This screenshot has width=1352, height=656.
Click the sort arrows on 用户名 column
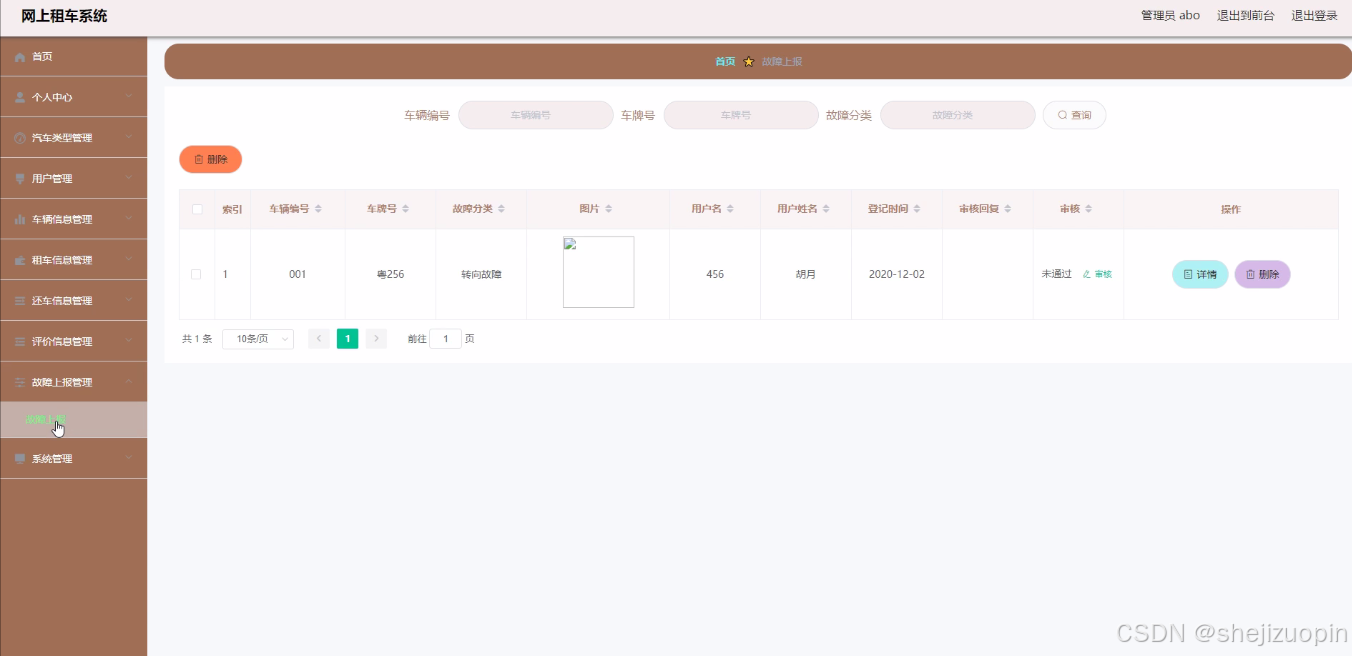(x=730, y=209)
